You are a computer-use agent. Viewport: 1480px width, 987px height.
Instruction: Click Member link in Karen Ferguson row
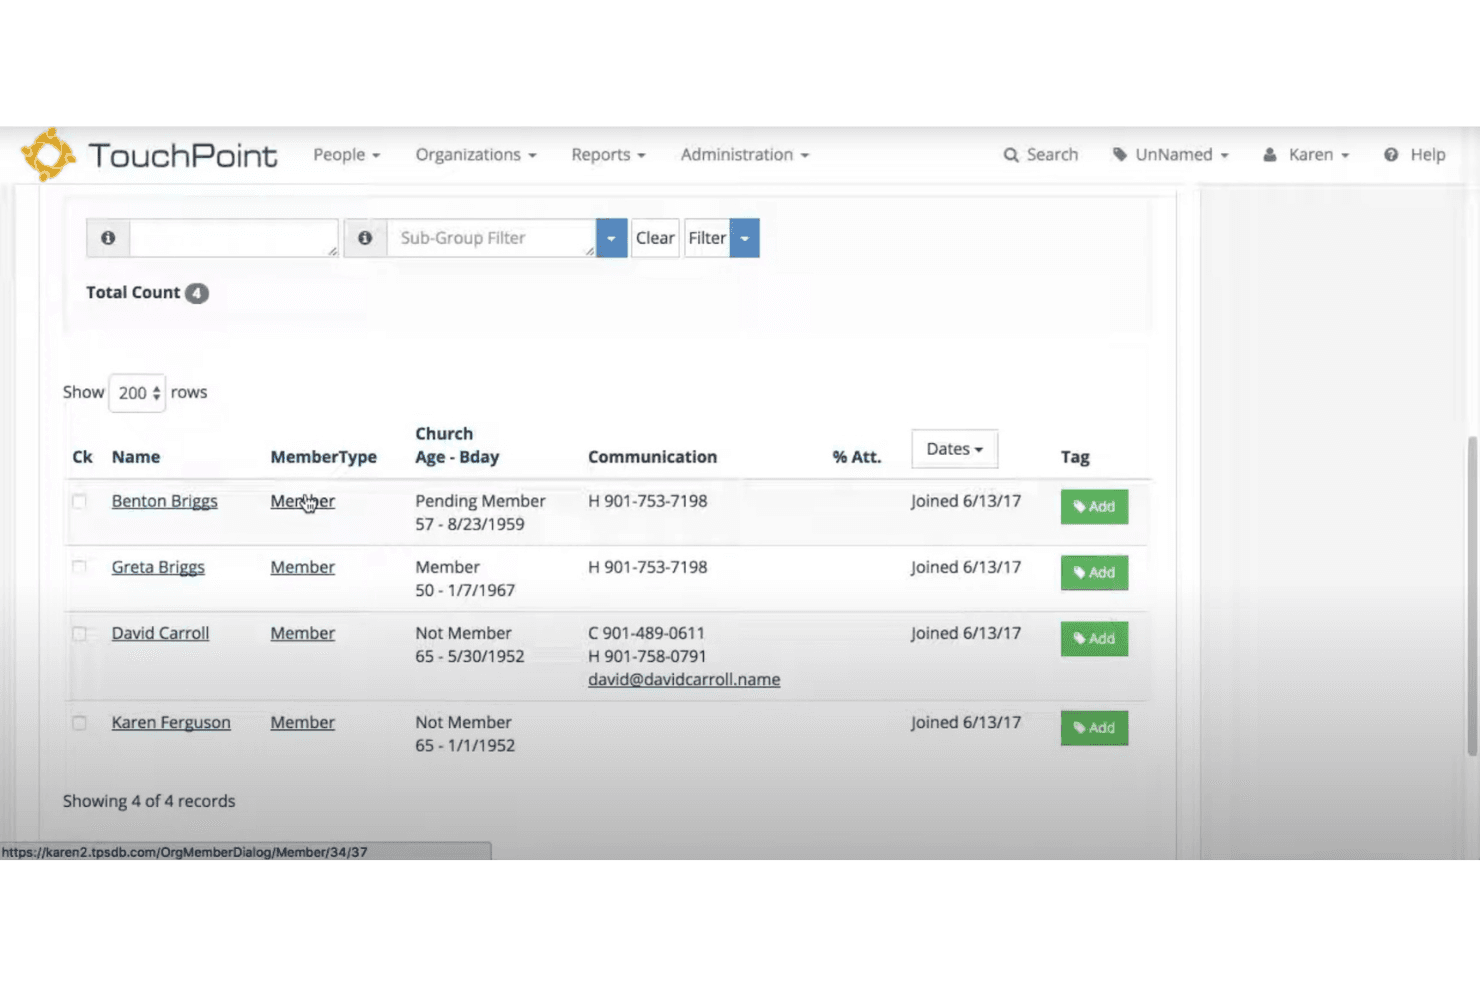tap(302, 722)
